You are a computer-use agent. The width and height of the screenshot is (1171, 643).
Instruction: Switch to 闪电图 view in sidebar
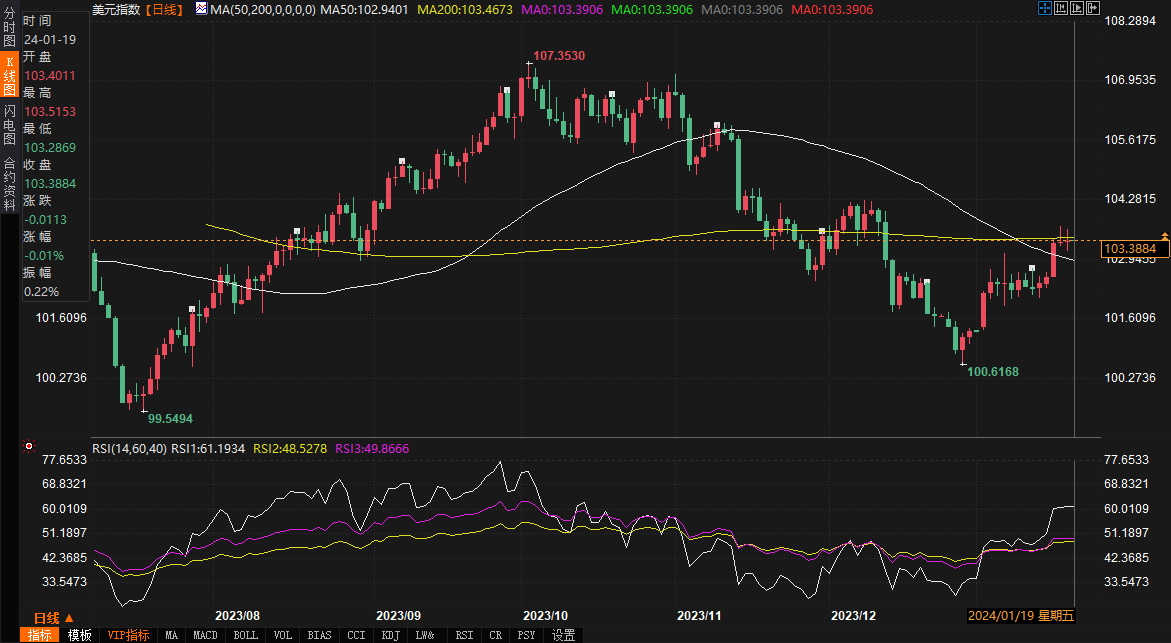9,125
